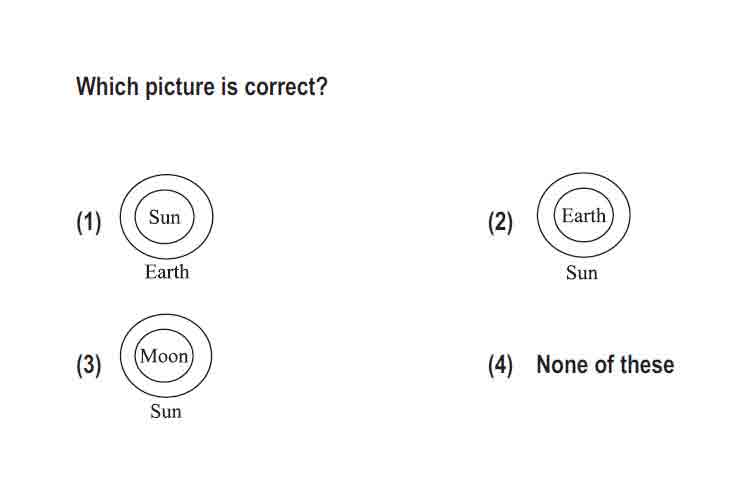This screenshot has width=750, height=500.
Task: Click the word 'Which' in the question
Action: pyautogui.click(x=108, y=87)
